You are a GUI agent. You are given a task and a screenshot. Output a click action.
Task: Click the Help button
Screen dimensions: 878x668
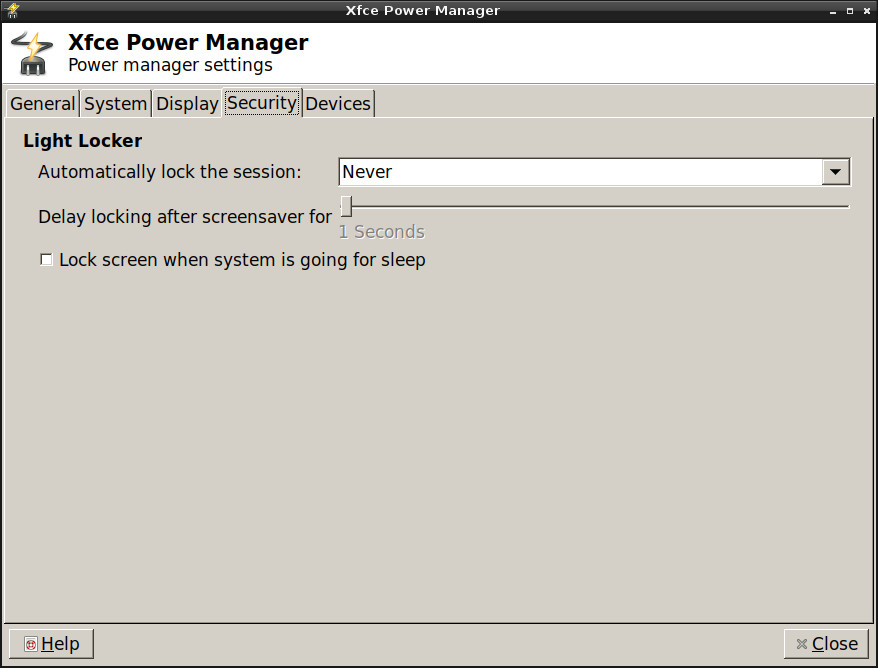click(51, 644)
